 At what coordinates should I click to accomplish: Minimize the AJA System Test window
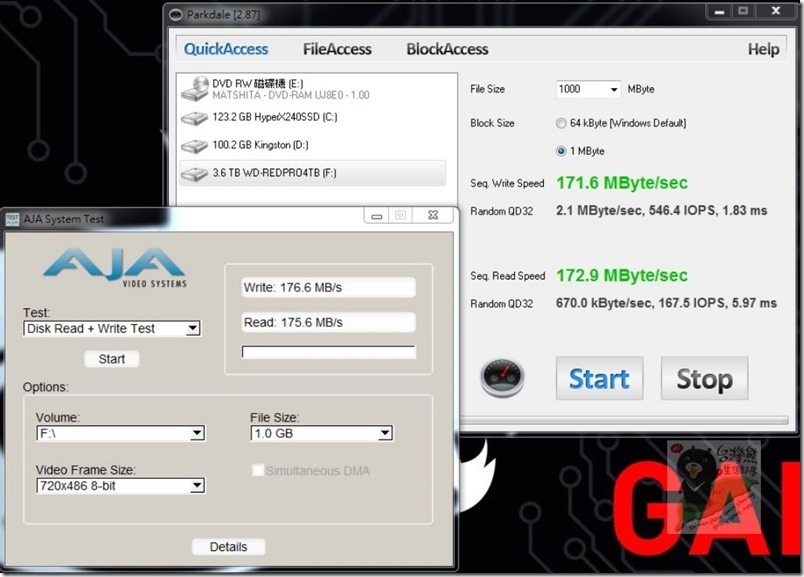pyautogui.click(x=377, y=216)
